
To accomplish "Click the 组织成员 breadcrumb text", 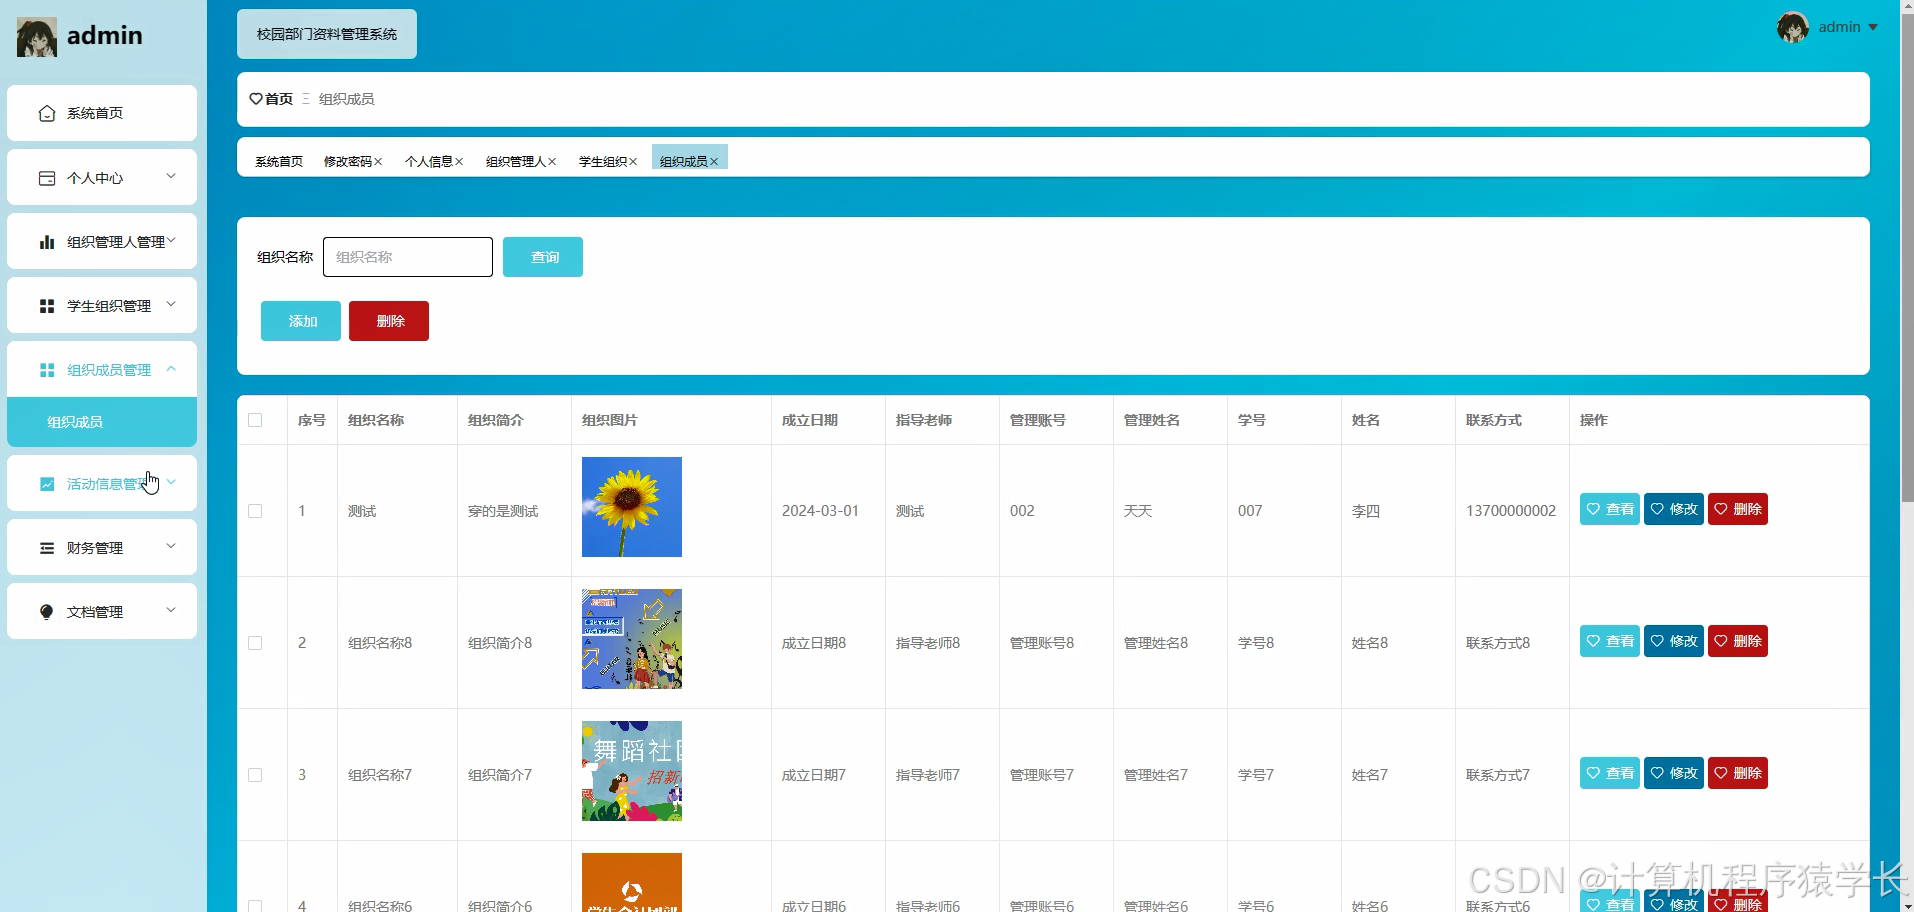I will pos(346,99).
